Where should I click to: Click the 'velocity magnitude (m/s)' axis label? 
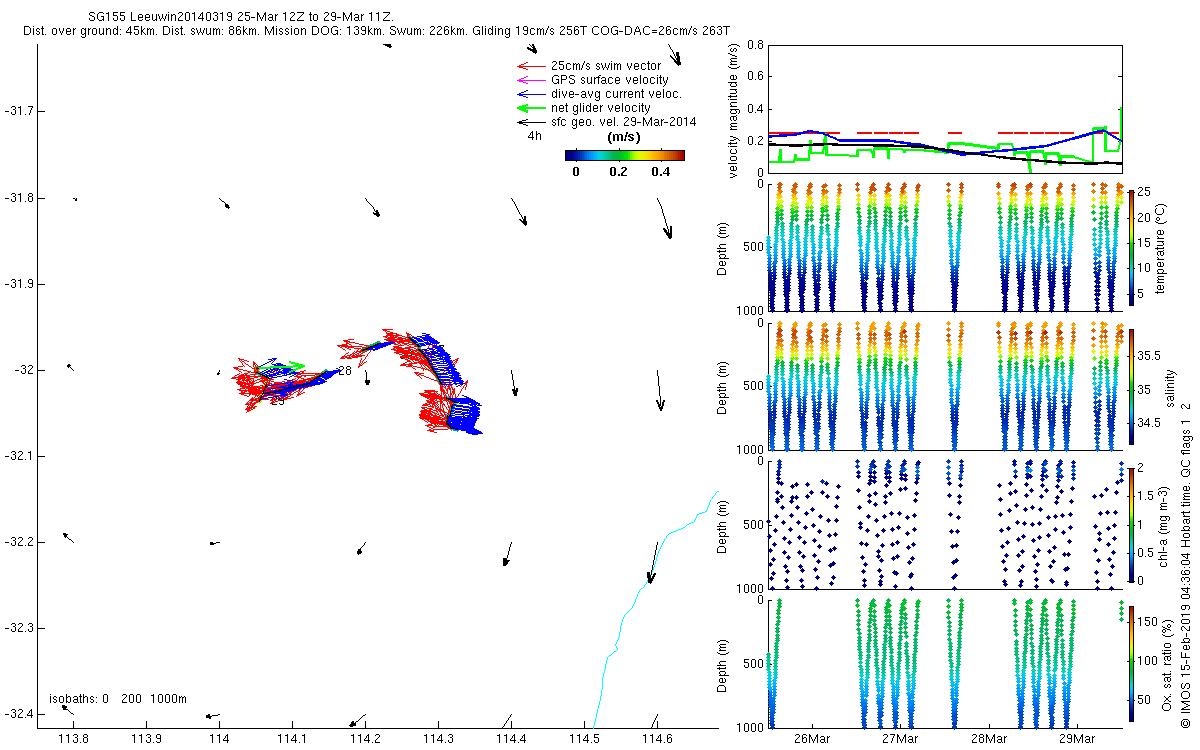(x=735, y=110)
